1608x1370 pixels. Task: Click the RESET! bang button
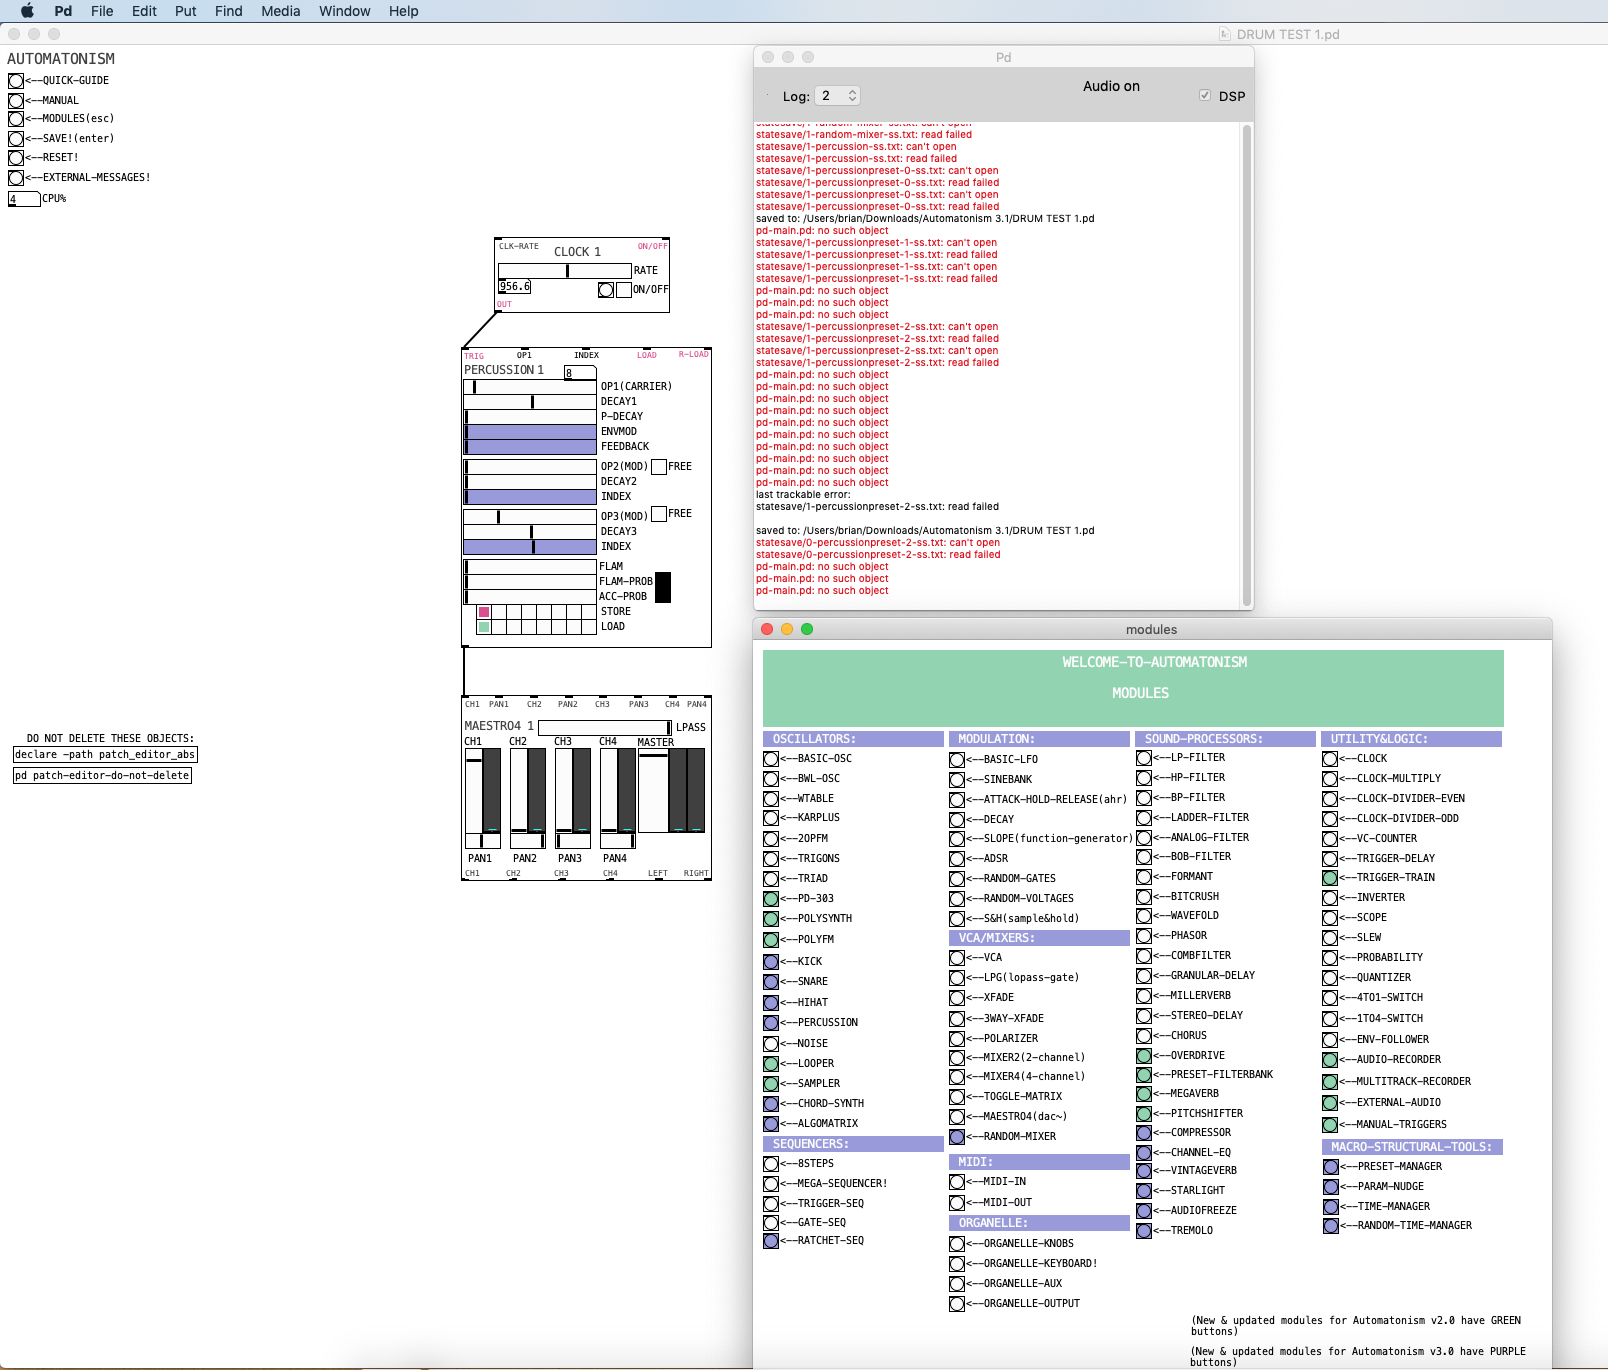pos(16,158)
